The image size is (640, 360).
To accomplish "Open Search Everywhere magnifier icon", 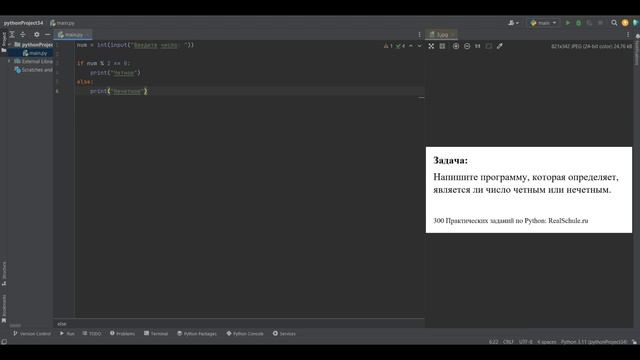I will coord(614,23).
